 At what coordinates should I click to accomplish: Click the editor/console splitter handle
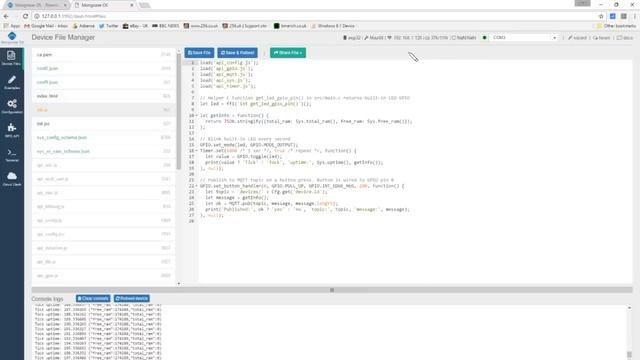point(332,290)
